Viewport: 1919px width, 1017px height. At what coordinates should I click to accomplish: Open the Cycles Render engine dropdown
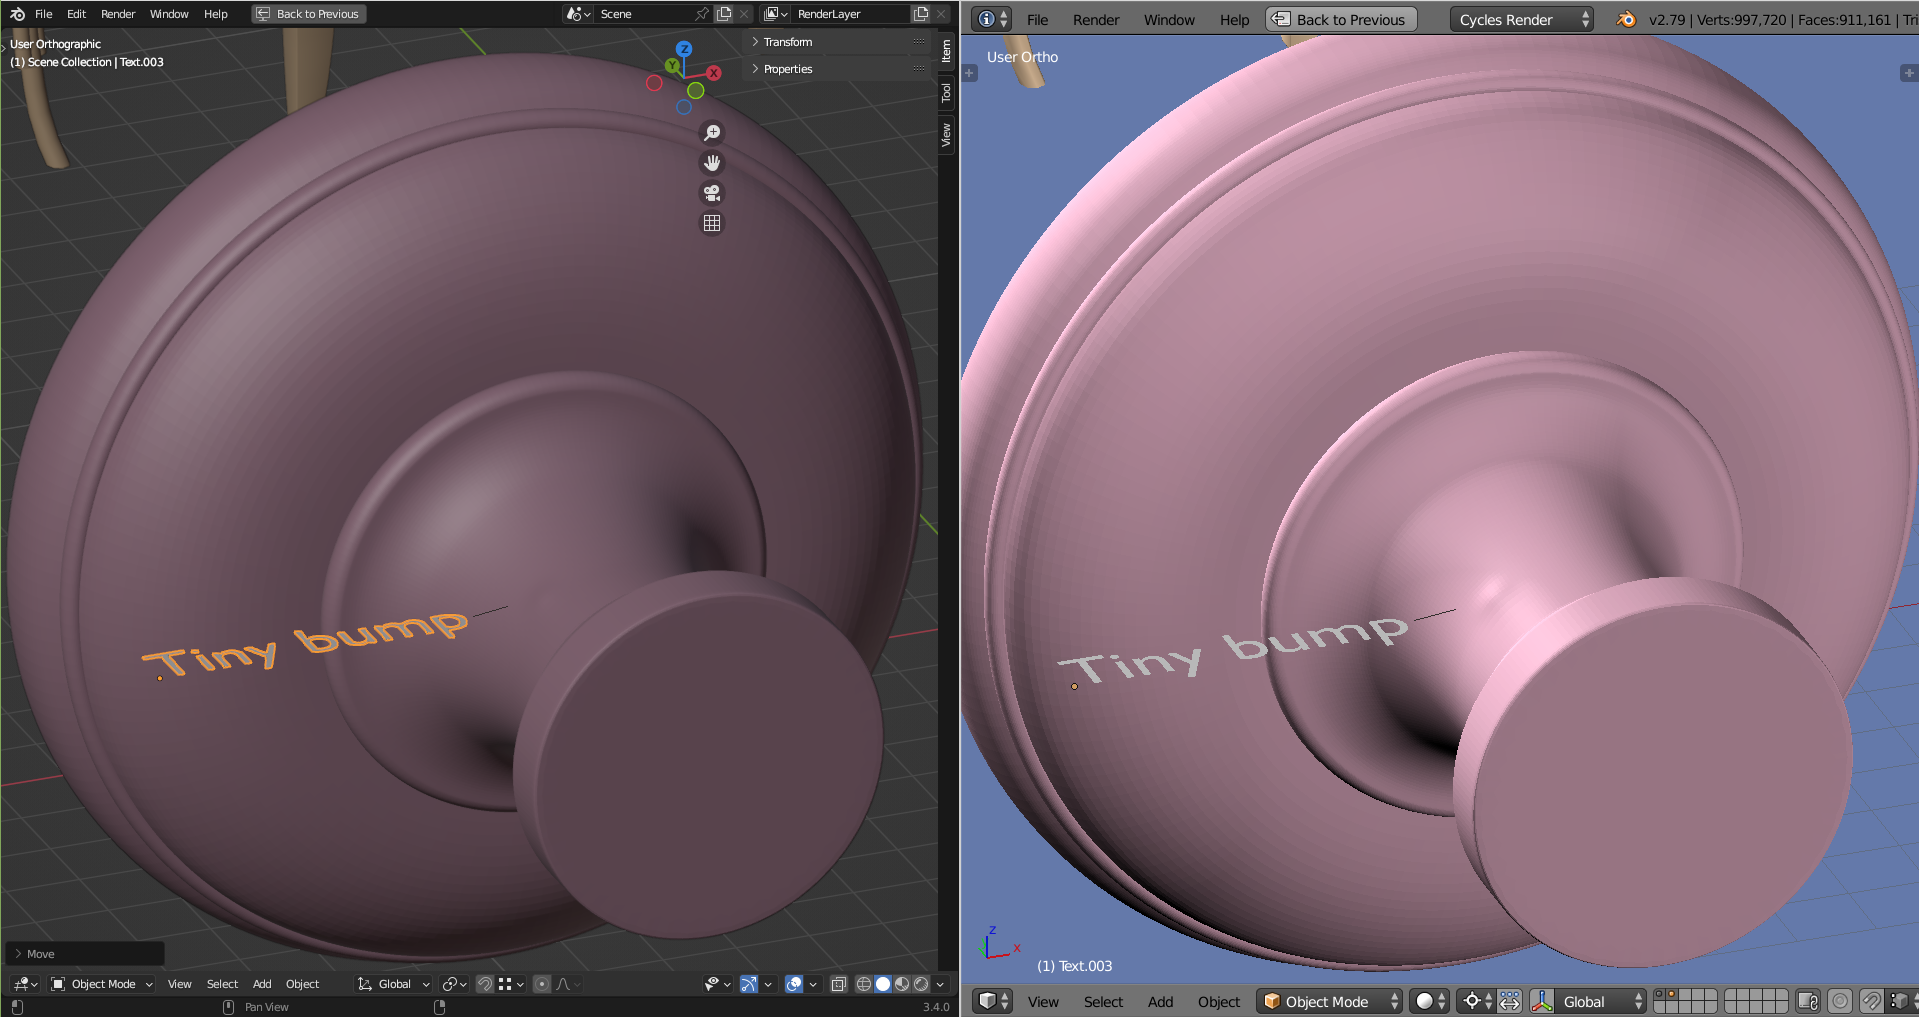(x=1521, y=20)
